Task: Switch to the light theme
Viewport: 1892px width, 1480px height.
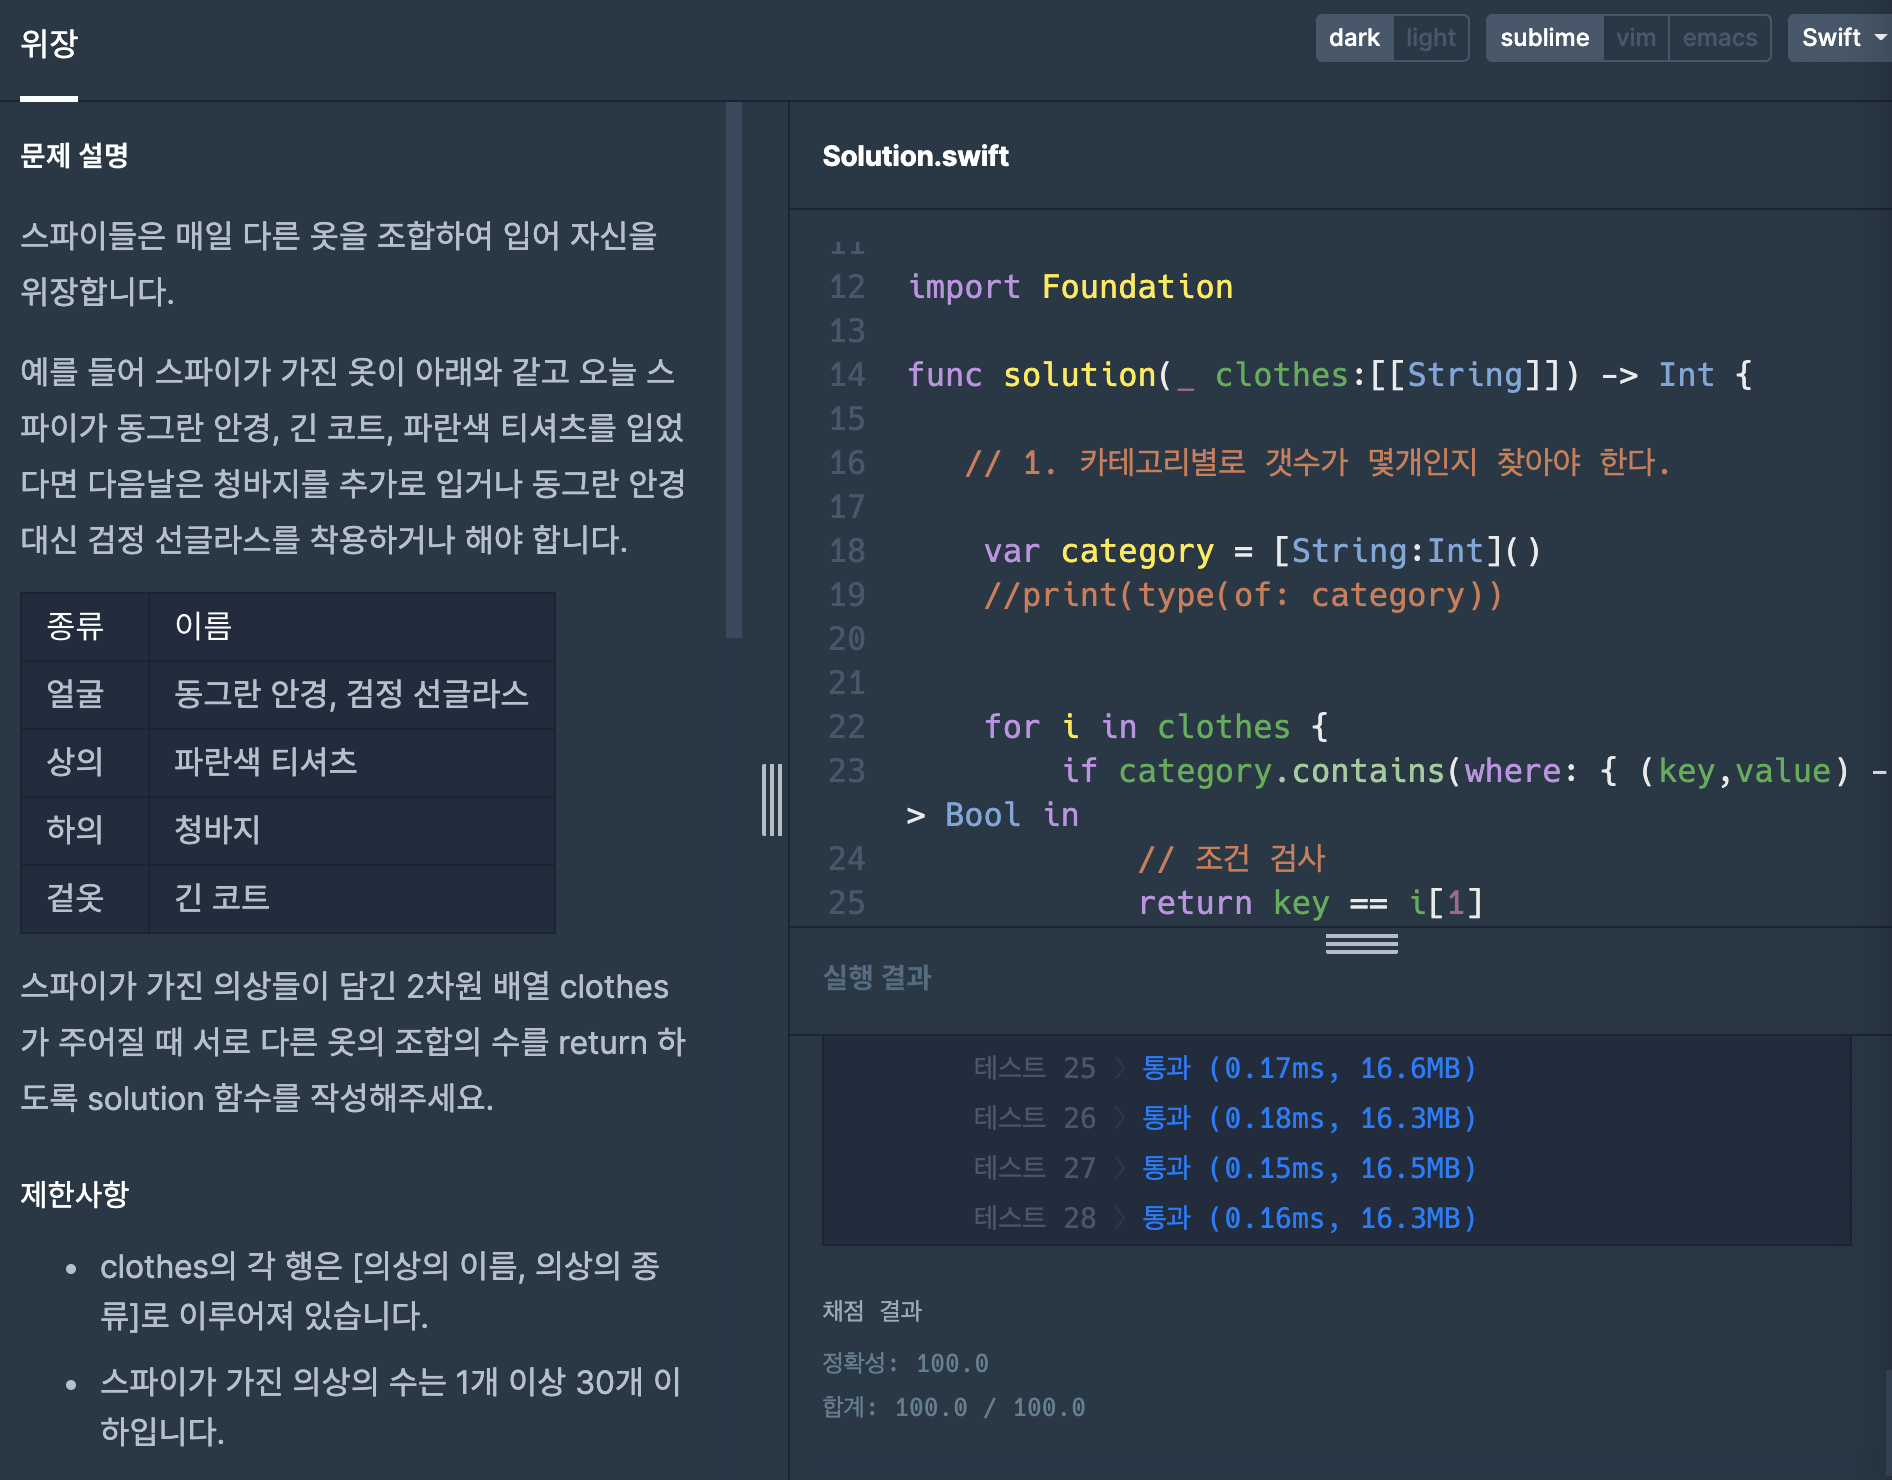Action: (x=1430, y=38)
